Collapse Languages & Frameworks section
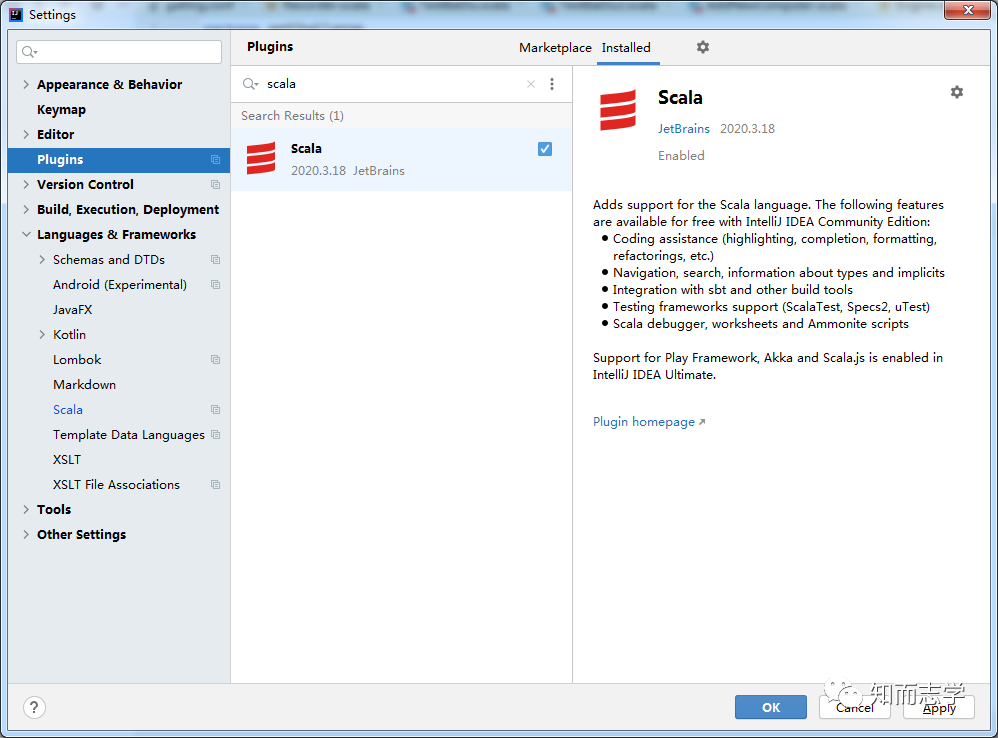Screen dimensions: 998x738 point(26,234)
